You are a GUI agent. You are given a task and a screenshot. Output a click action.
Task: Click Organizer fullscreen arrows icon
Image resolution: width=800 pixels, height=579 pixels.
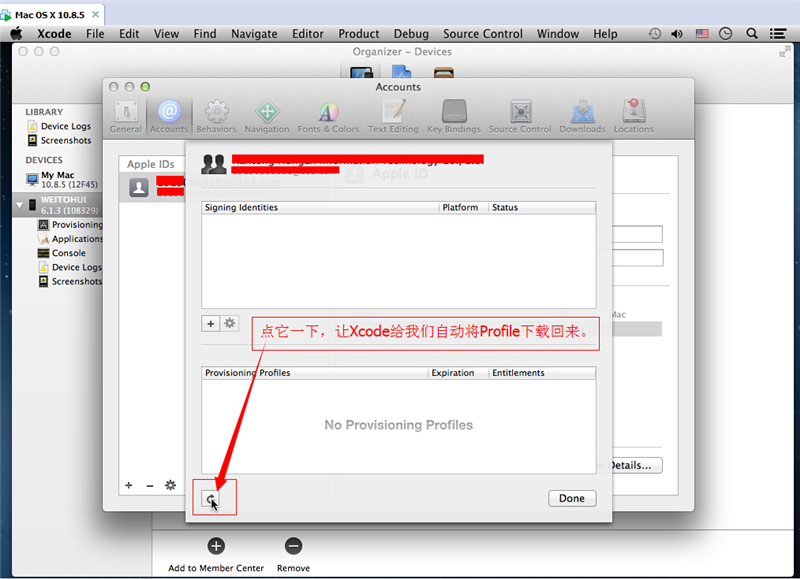coord(784,52)
